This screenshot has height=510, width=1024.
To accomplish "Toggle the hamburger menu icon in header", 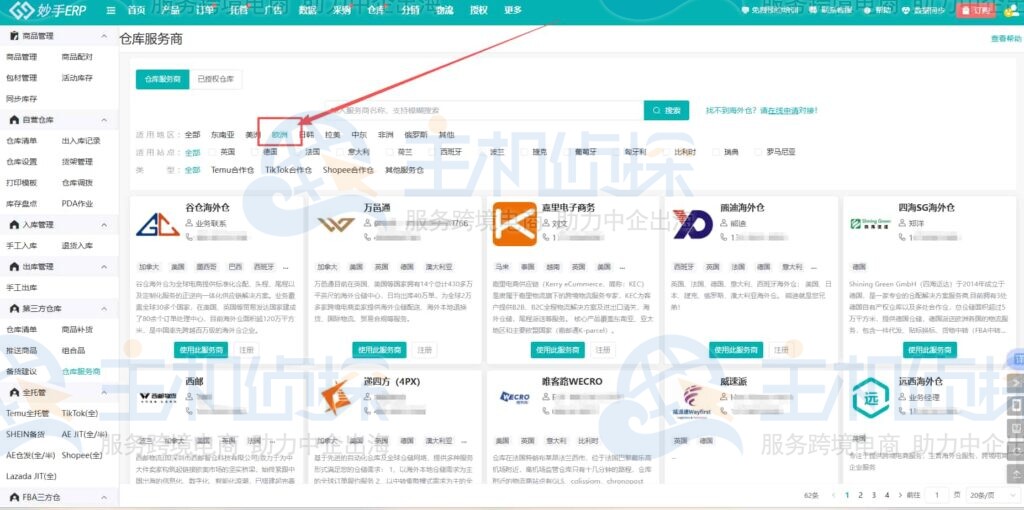I will point(111,10).
